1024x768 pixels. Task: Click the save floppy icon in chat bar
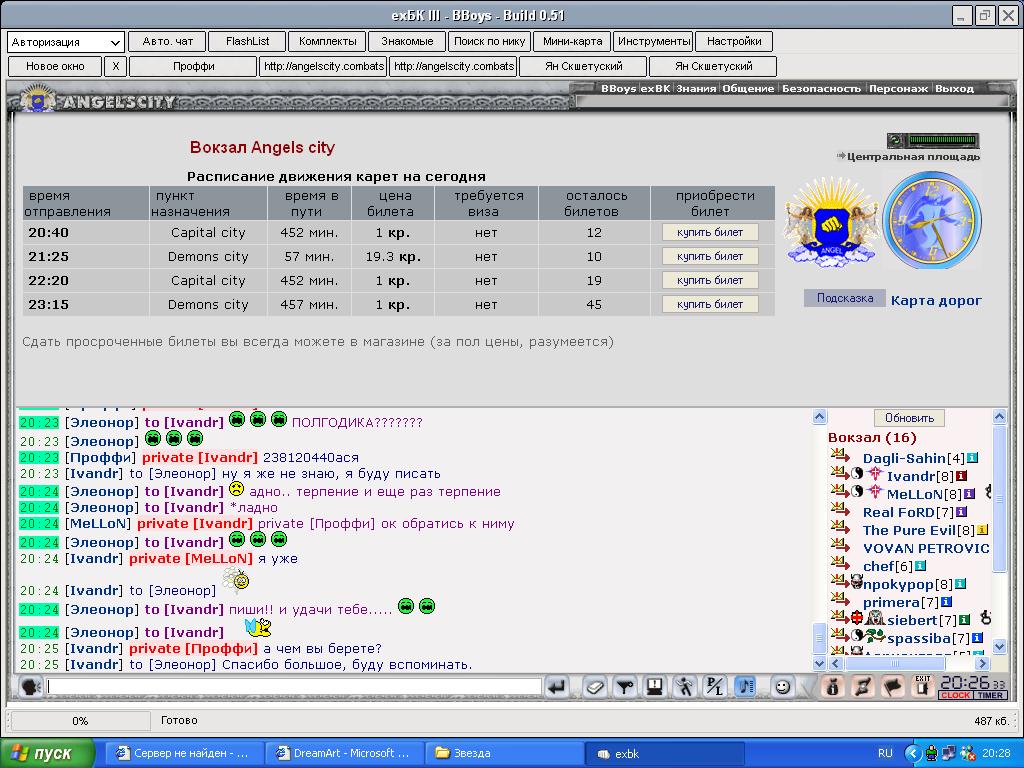(x=654, y=686)
